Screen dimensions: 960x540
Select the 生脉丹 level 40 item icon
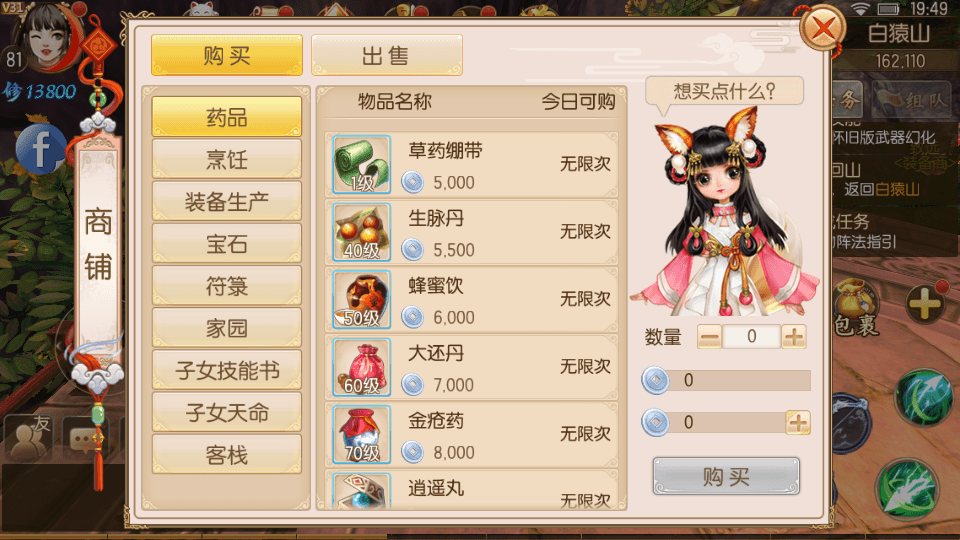point(362,232)
